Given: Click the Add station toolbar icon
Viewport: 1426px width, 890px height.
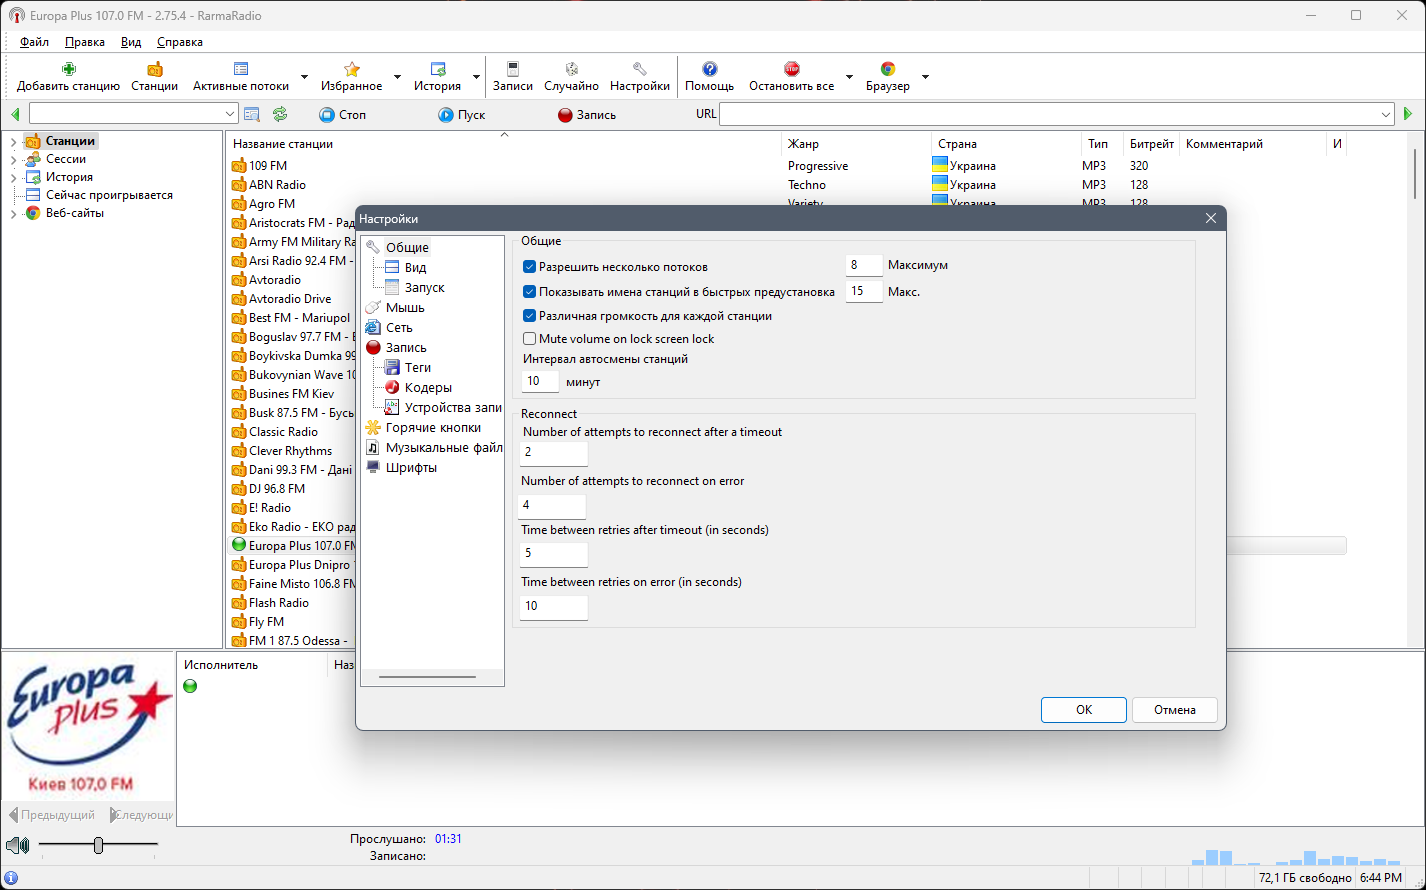Looking at the screenshot, I should pyautogui.click(x=68, y=69).
